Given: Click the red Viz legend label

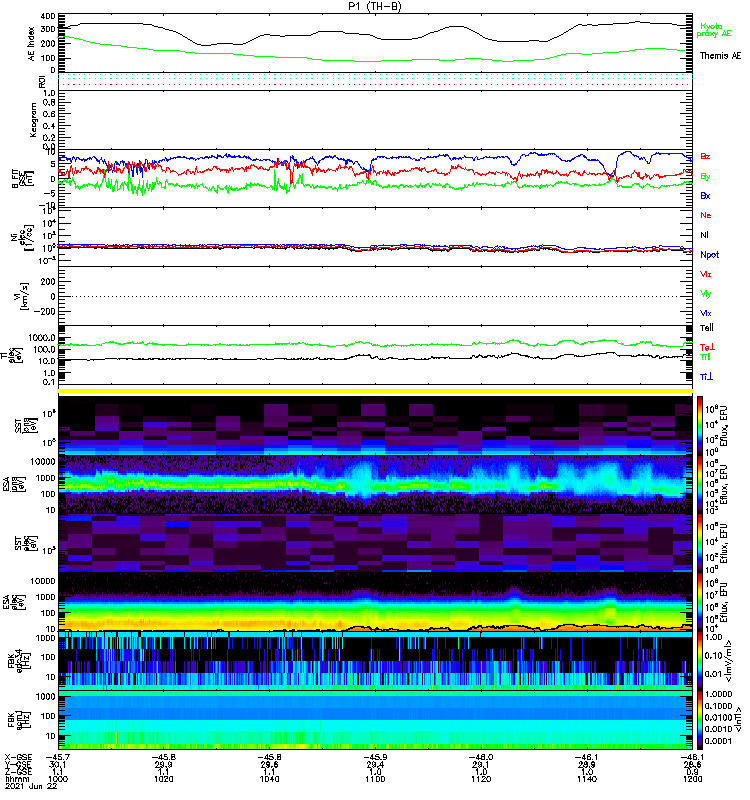Looking at the screenshot, I should (706, 274).
